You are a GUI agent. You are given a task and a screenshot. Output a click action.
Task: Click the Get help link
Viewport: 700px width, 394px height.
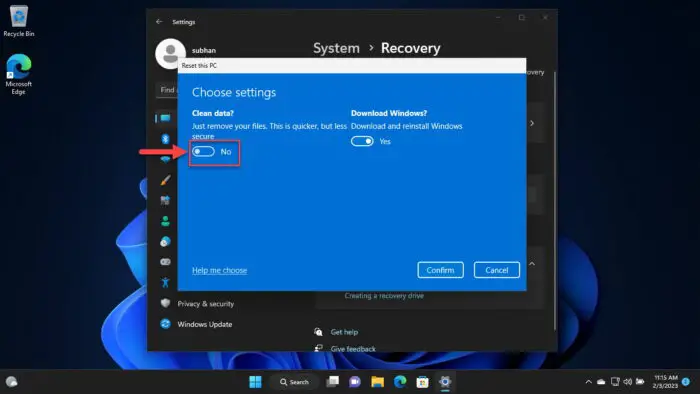[x=344, y=332]
